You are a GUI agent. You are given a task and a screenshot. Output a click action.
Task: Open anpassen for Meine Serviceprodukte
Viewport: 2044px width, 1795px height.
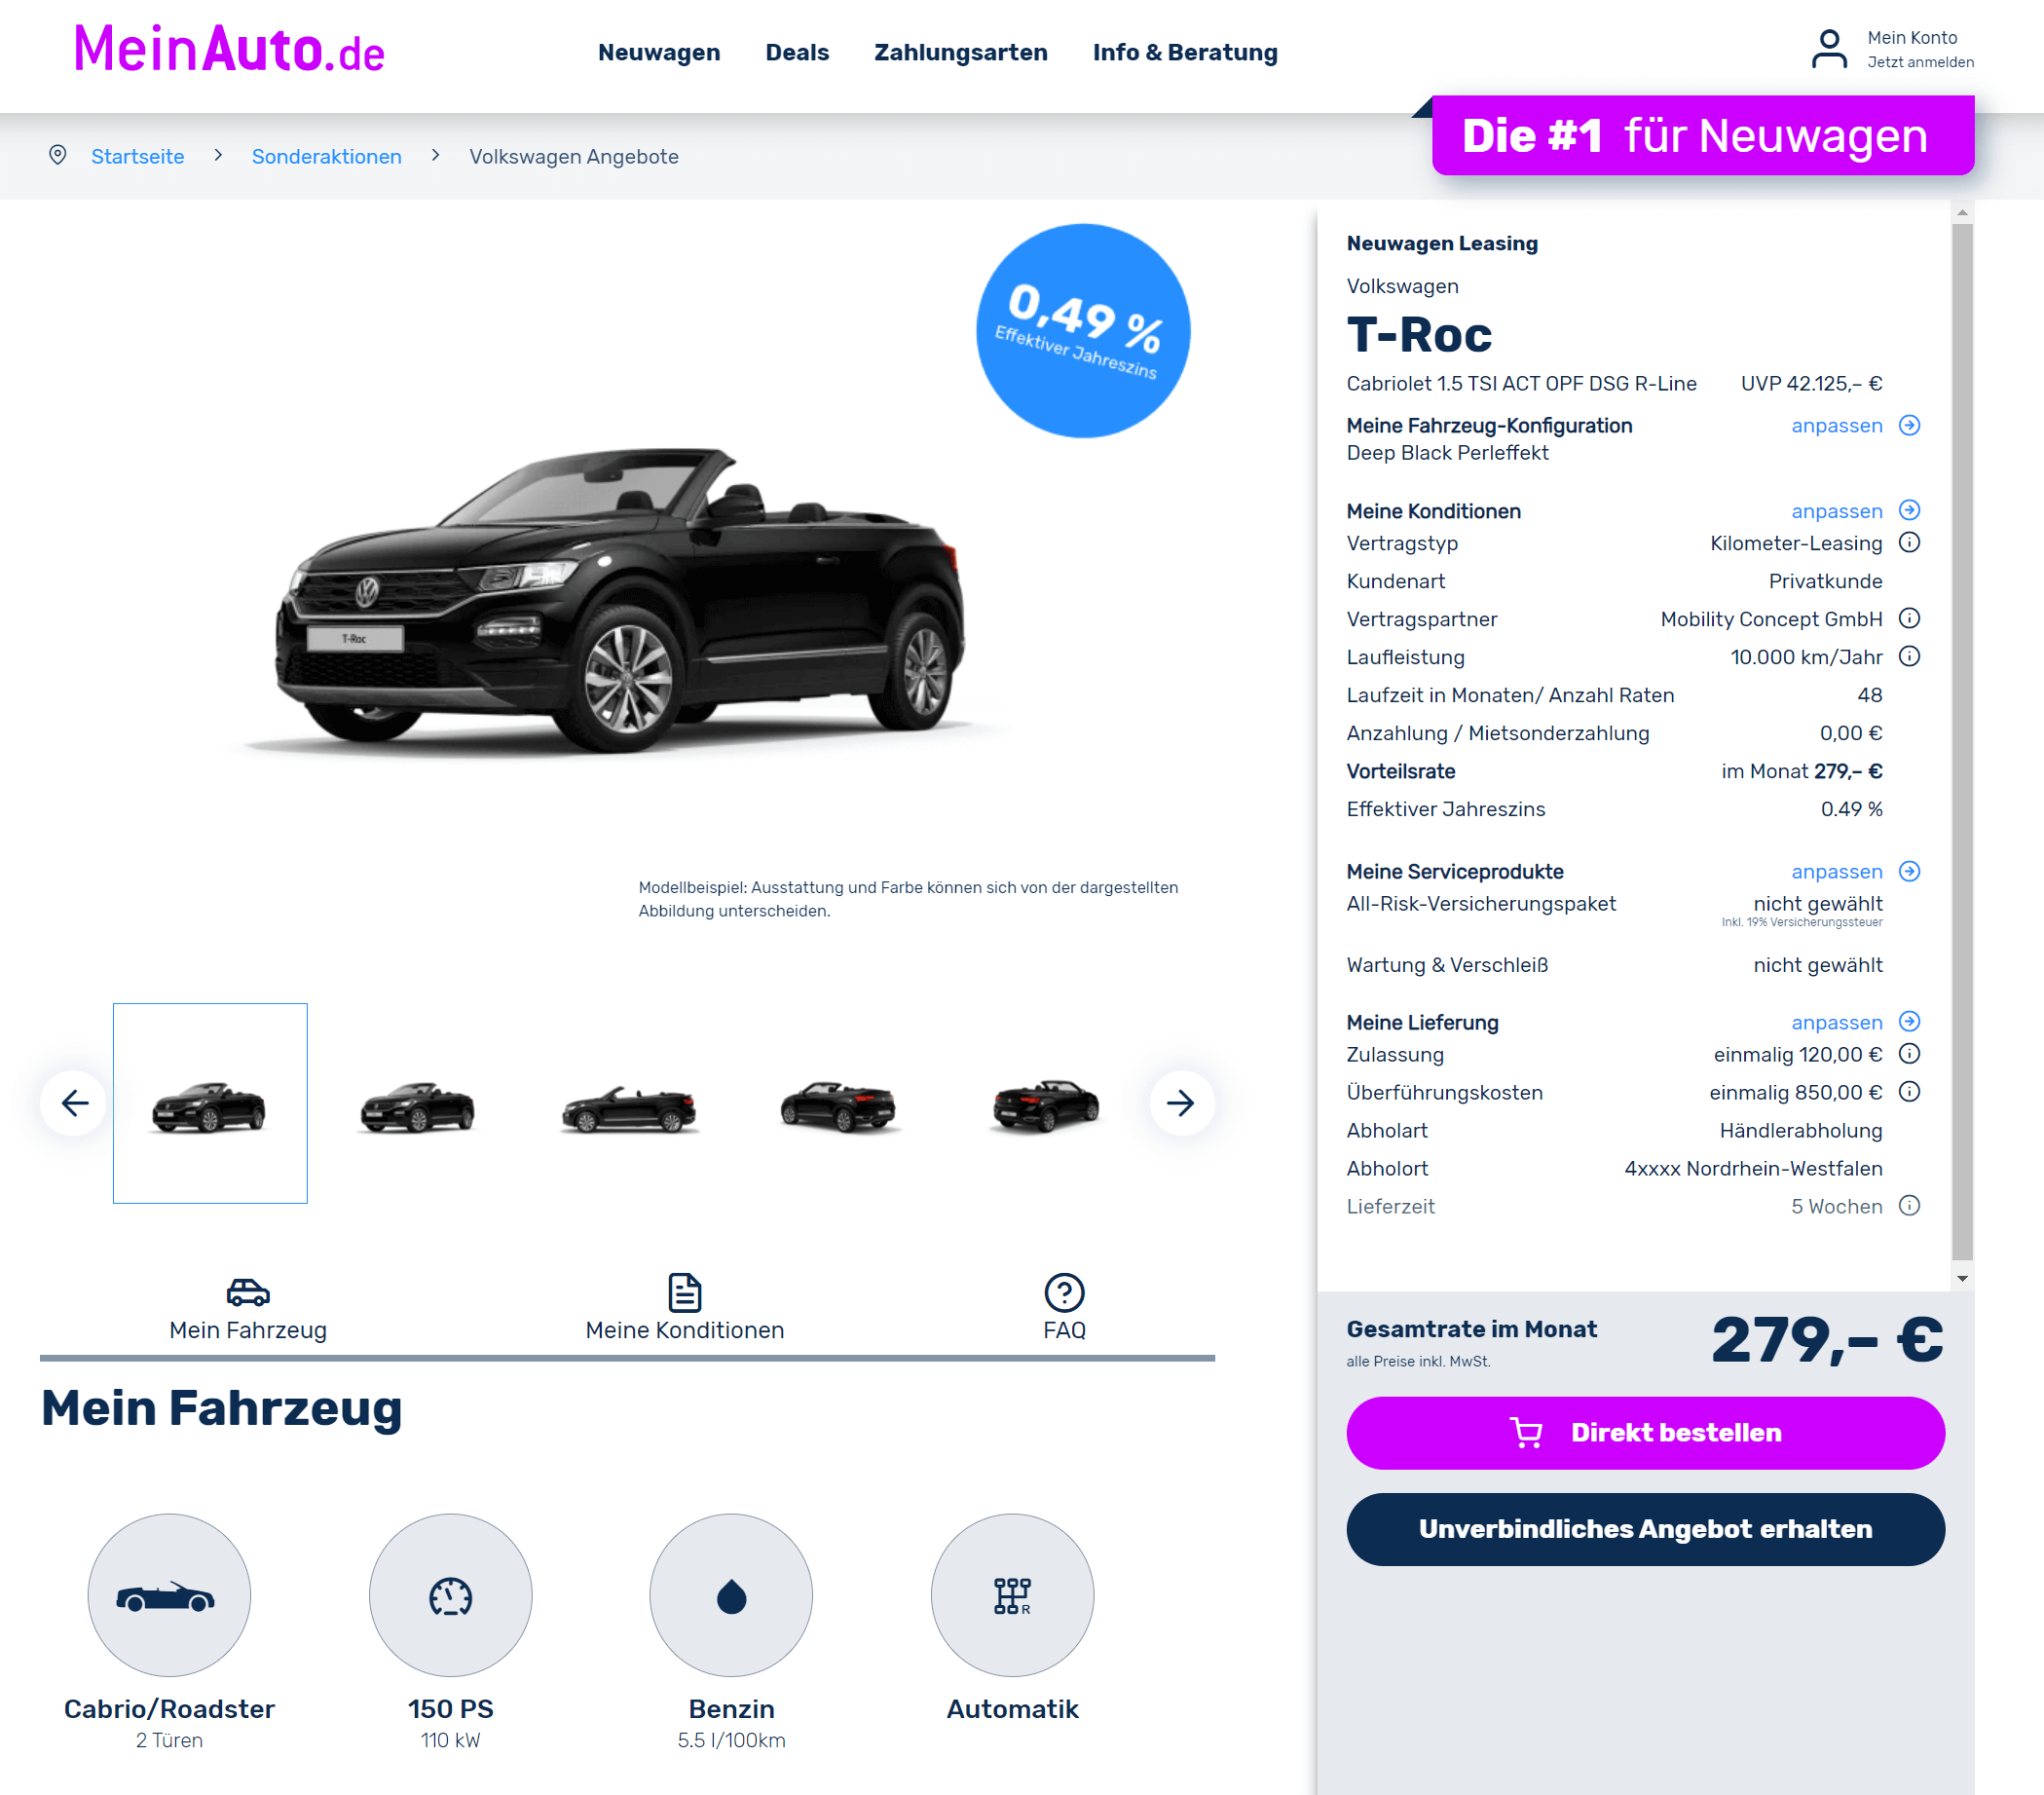[x=1909, y=872]
